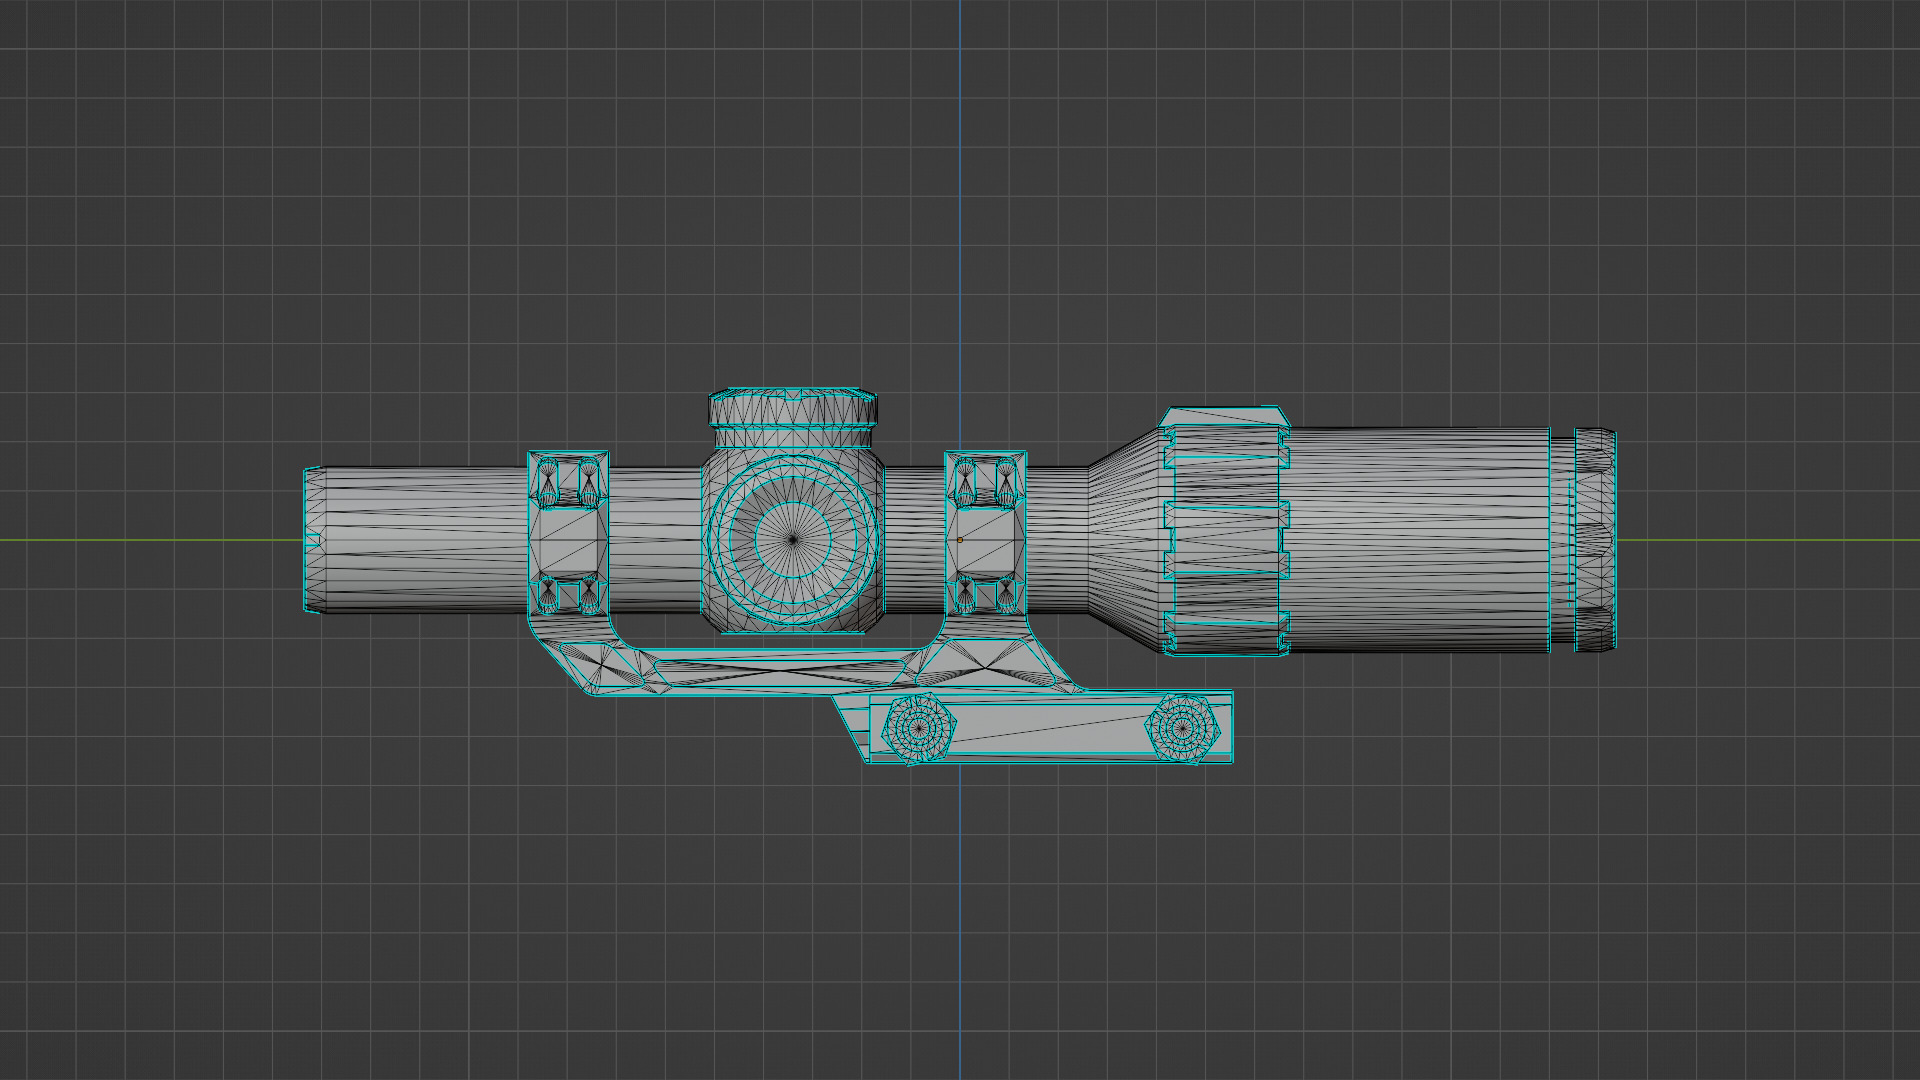Select the tapered cone section of the scope tube

tap(1125, 540)
